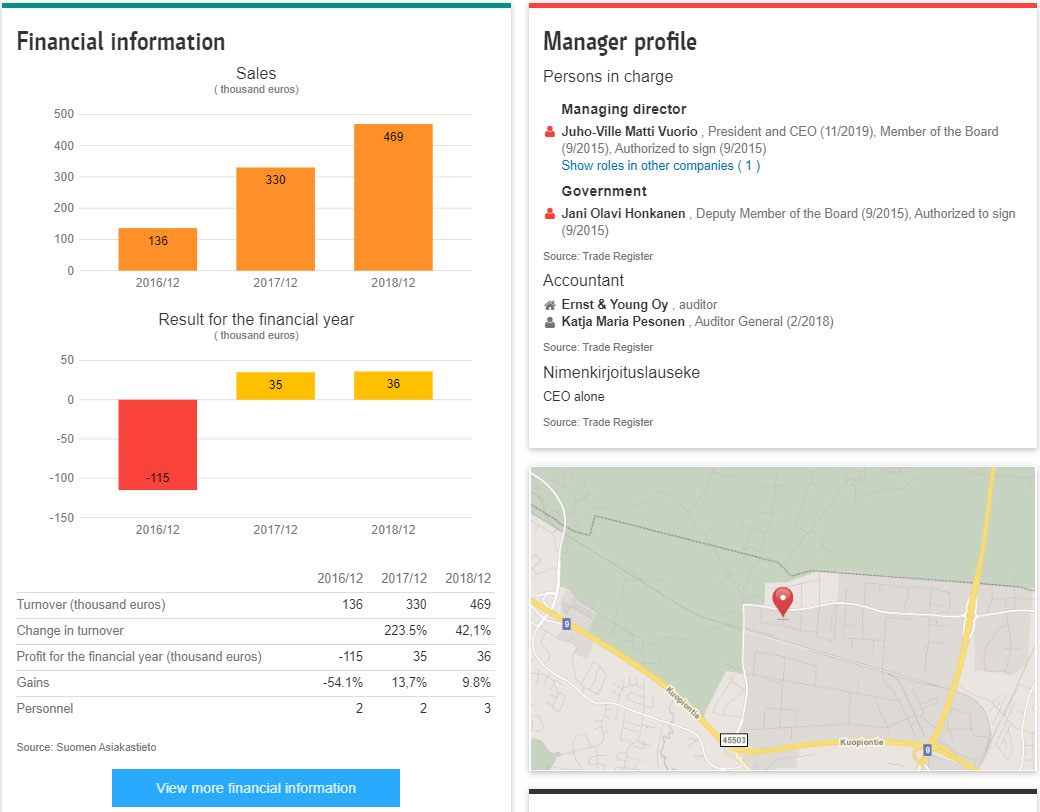Click the gray person icon beside Katja Maria Pesonen
The width and height of the screenshot is (1040, 812).
click(549, 323)
